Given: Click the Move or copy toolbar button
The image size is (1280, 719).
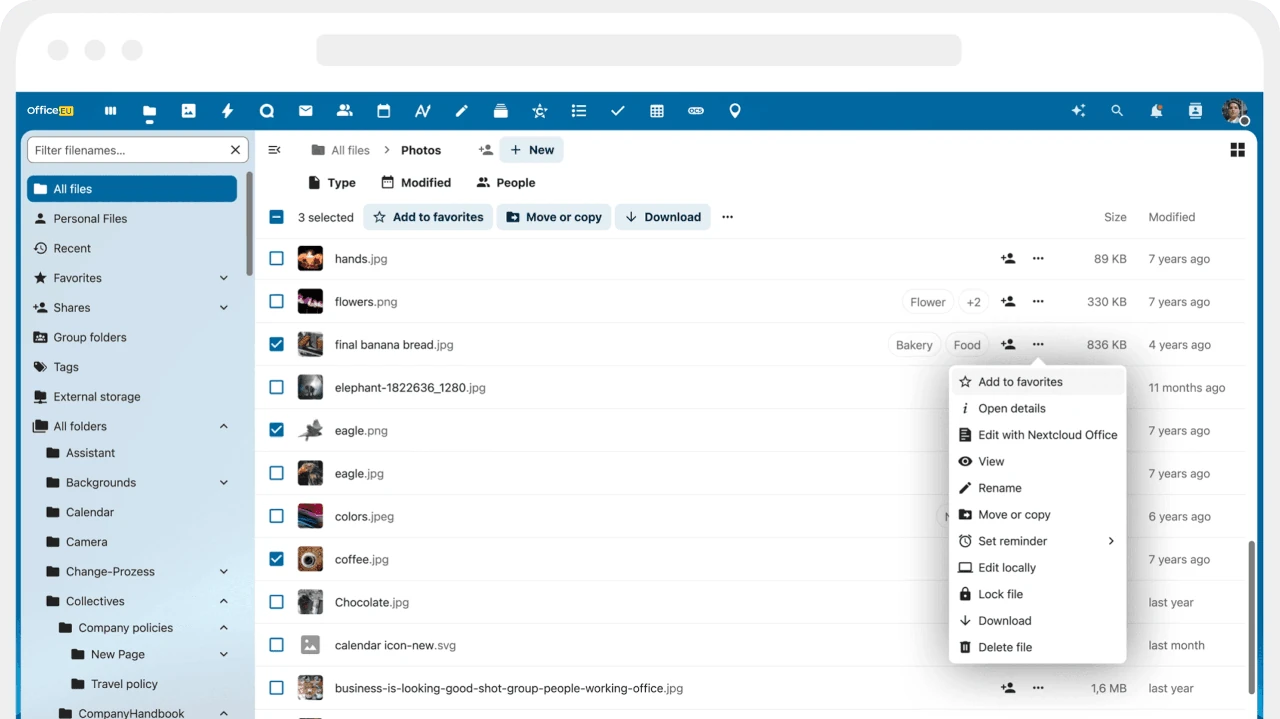Looking at the screenshot, I should [x=554, y=217].
